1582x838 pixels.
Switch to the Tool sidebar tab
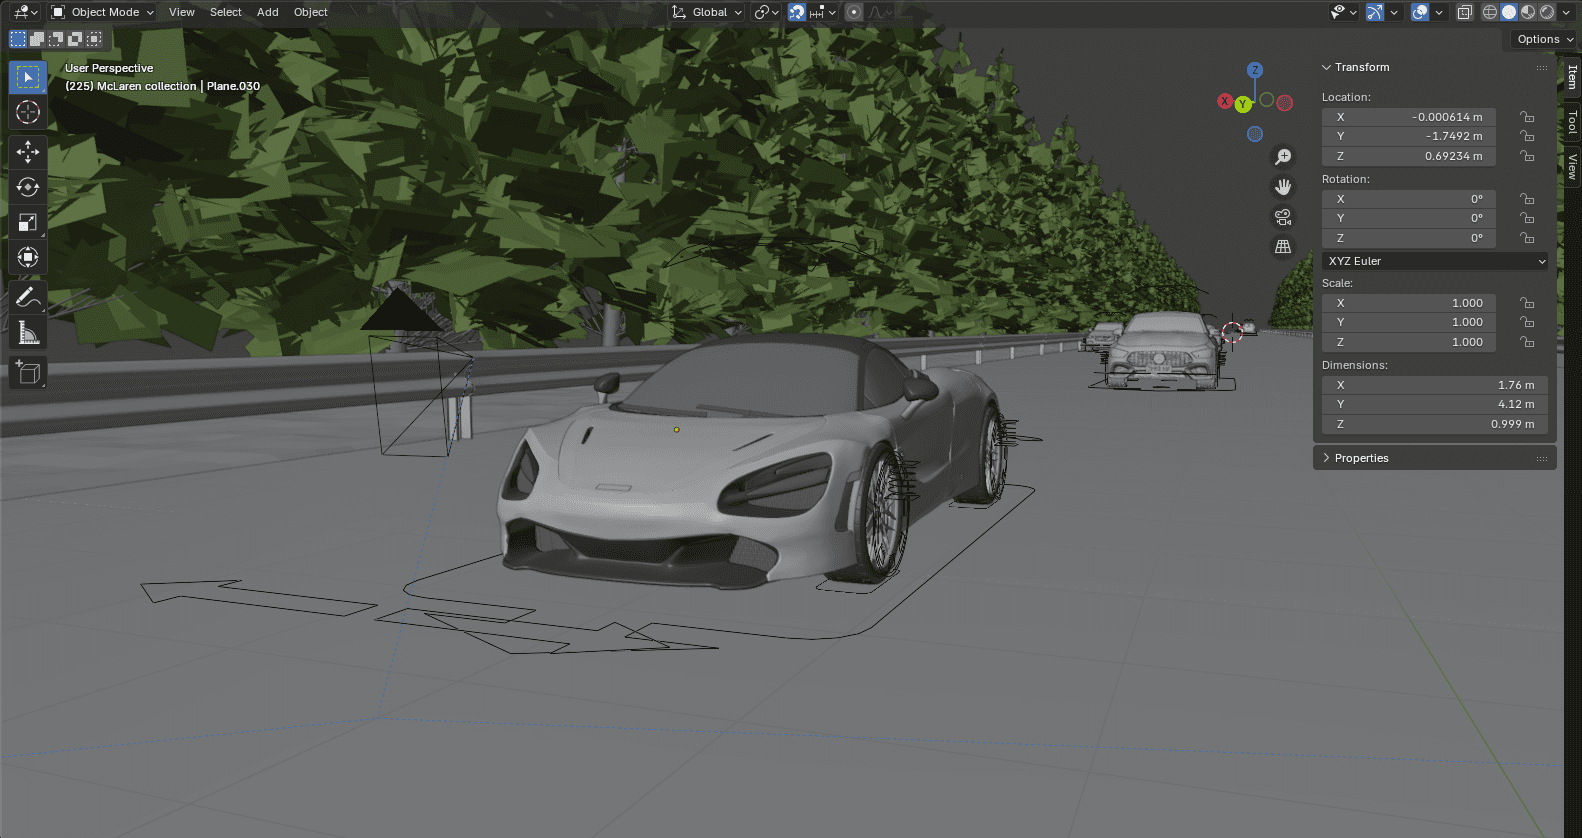1573,123
